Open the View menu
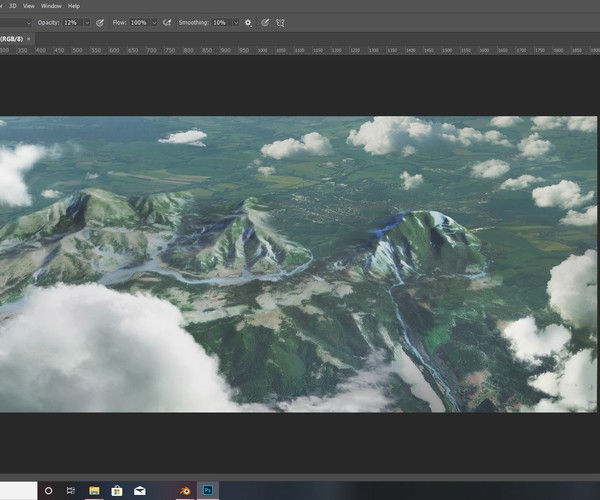Image resolution: width=600 pixels, height=500 pixels. coord(29,6)
